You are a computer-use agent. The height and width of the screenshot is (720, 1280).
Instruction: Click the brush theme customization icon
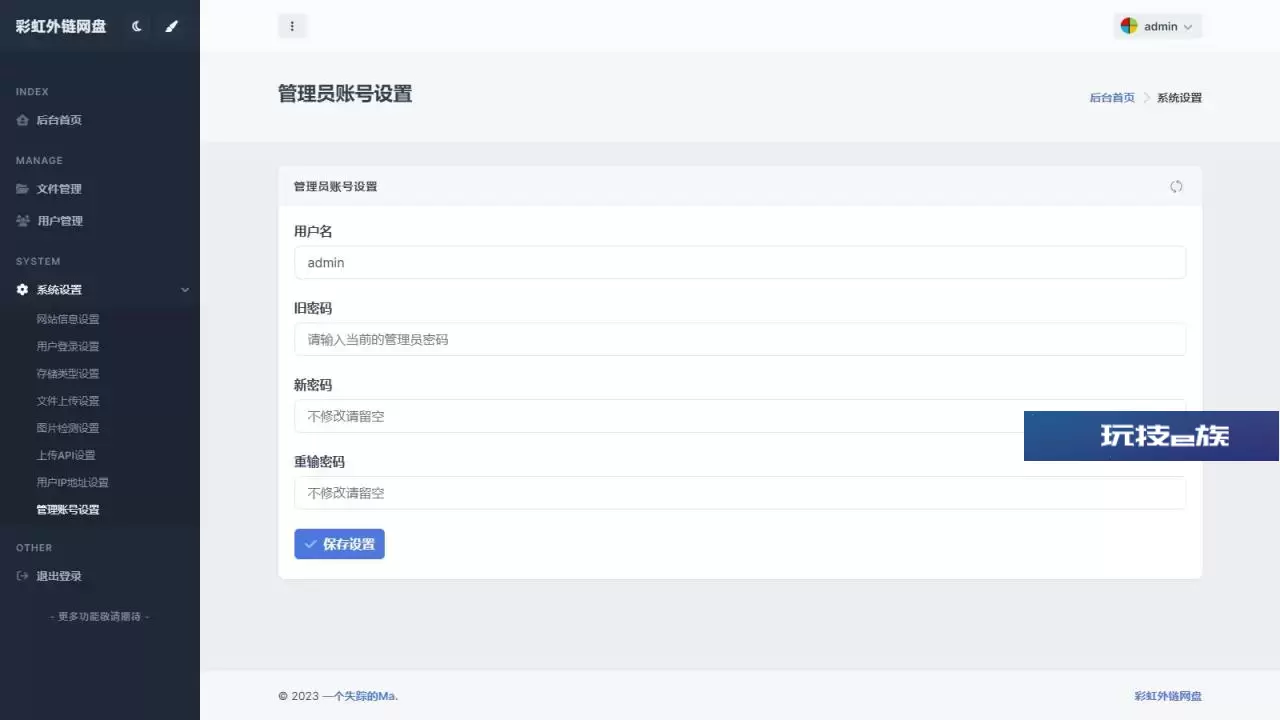(x=171, y=27)
